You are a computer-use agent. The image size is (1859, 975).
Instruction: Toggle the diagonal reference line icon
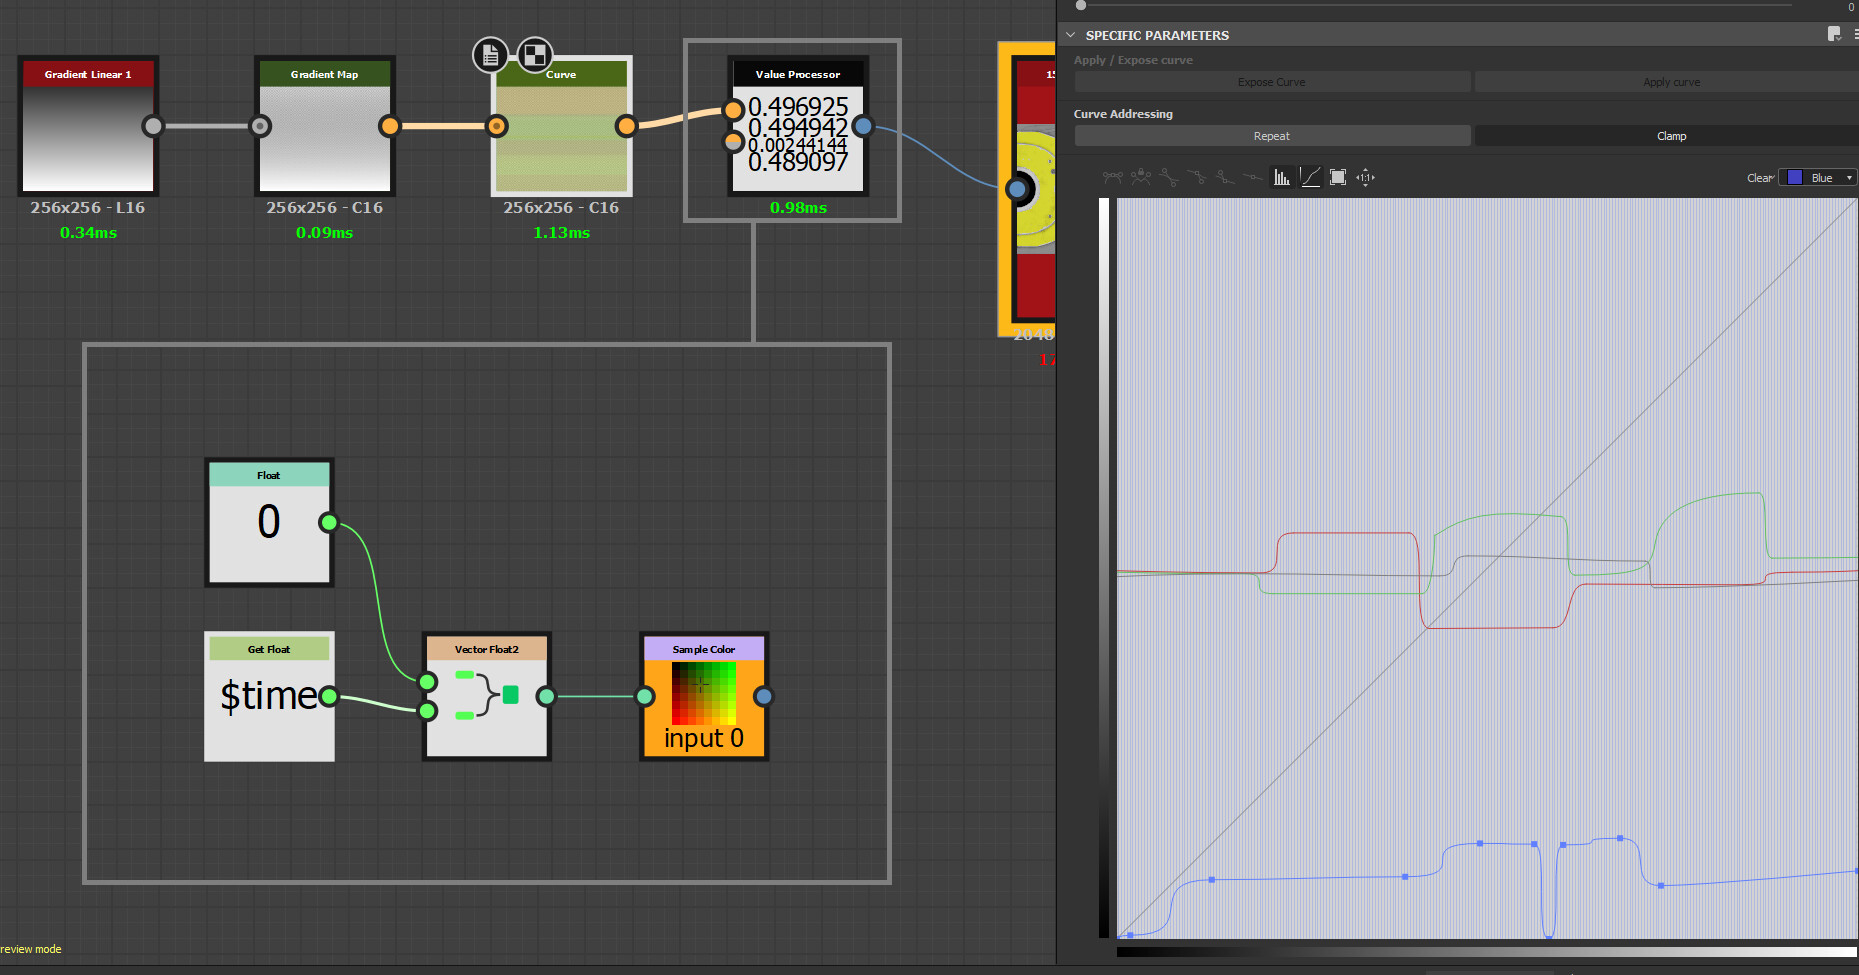point(1310,178)
